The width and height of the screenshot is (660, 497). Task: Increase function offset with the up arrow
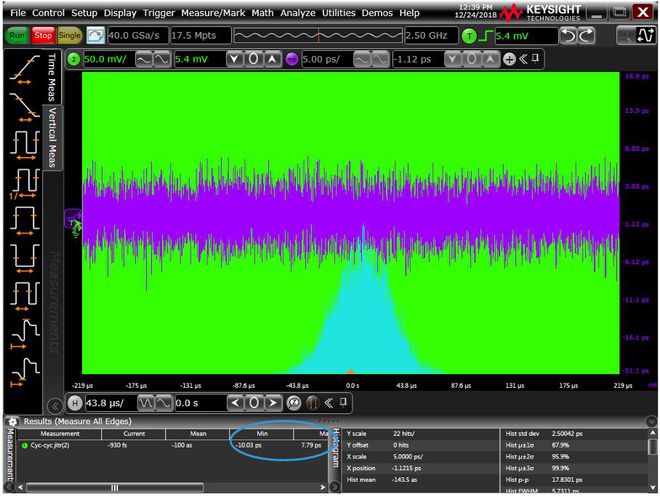[490, 59]
